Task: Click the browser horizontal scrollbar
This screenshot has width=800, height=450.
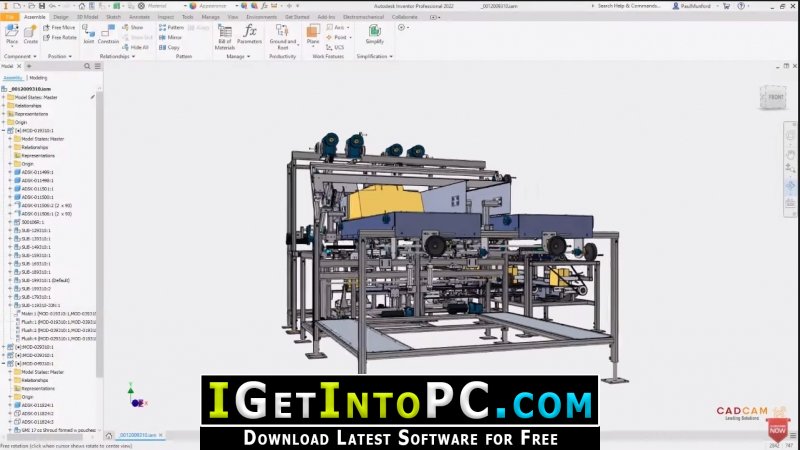Action: 43,437
